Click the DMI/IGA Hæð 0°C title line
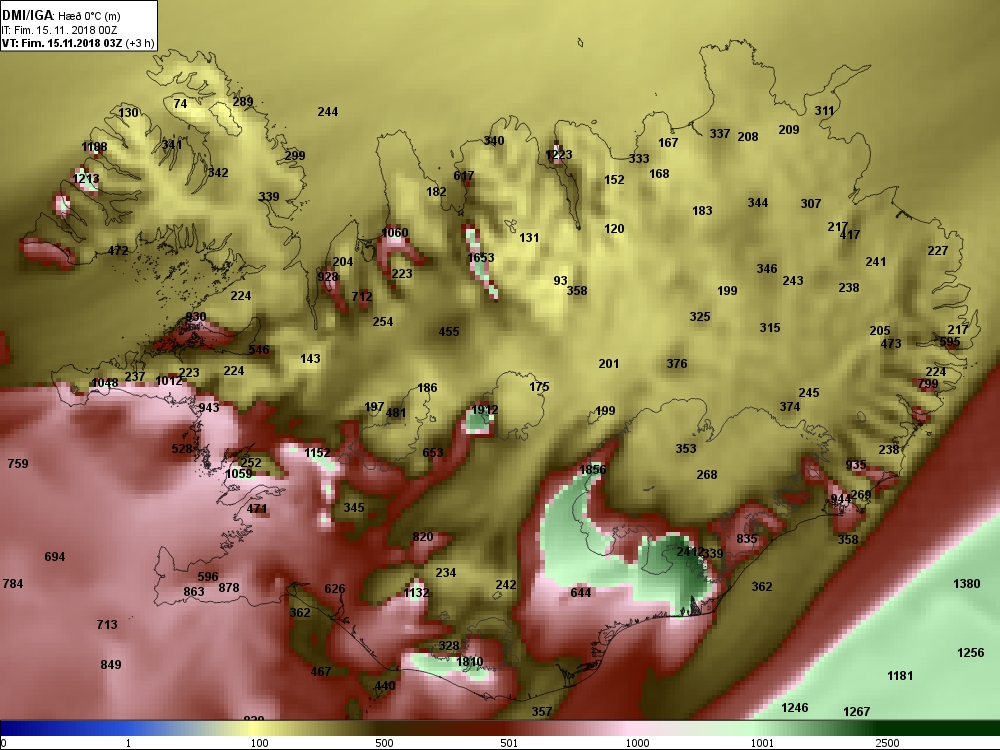This screenshot has height=750, width=1000. [x=61, y=15]
